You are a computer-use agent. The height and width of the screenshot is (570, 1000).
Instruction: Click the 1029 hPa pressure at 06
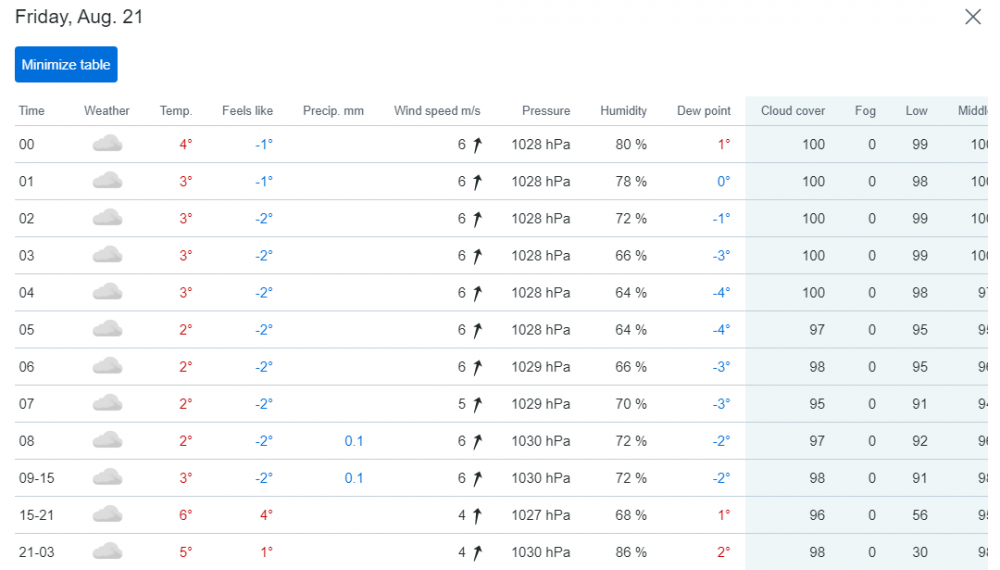(x=540, y=367)
